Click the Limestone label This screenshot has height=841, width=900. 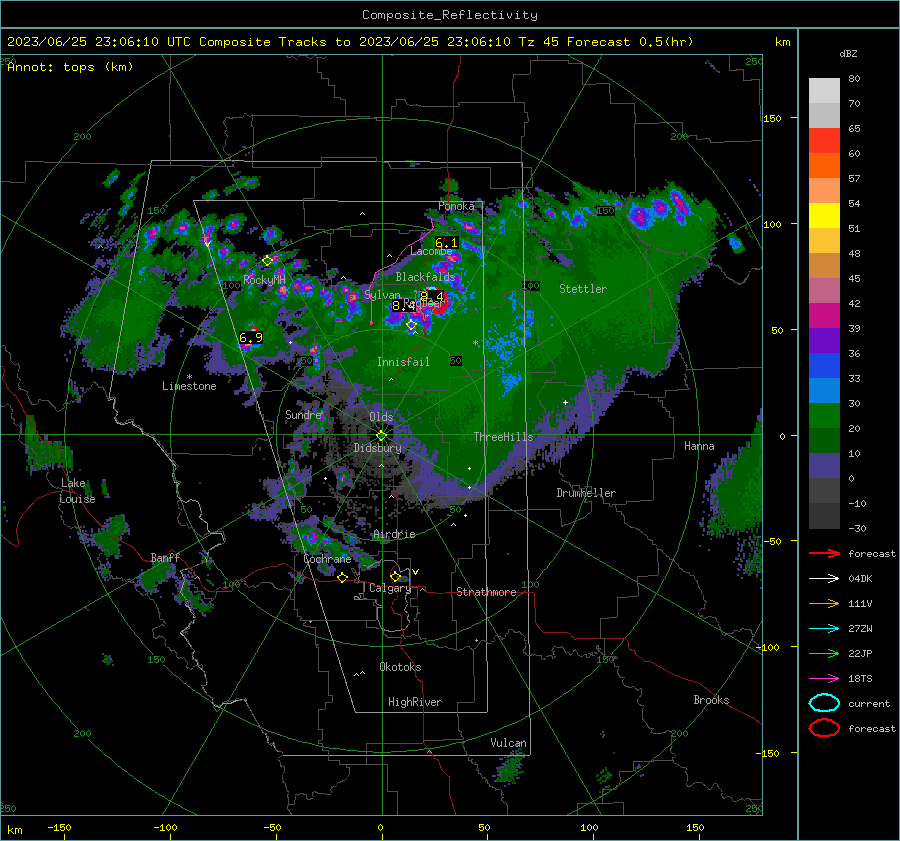click(189, 386)
